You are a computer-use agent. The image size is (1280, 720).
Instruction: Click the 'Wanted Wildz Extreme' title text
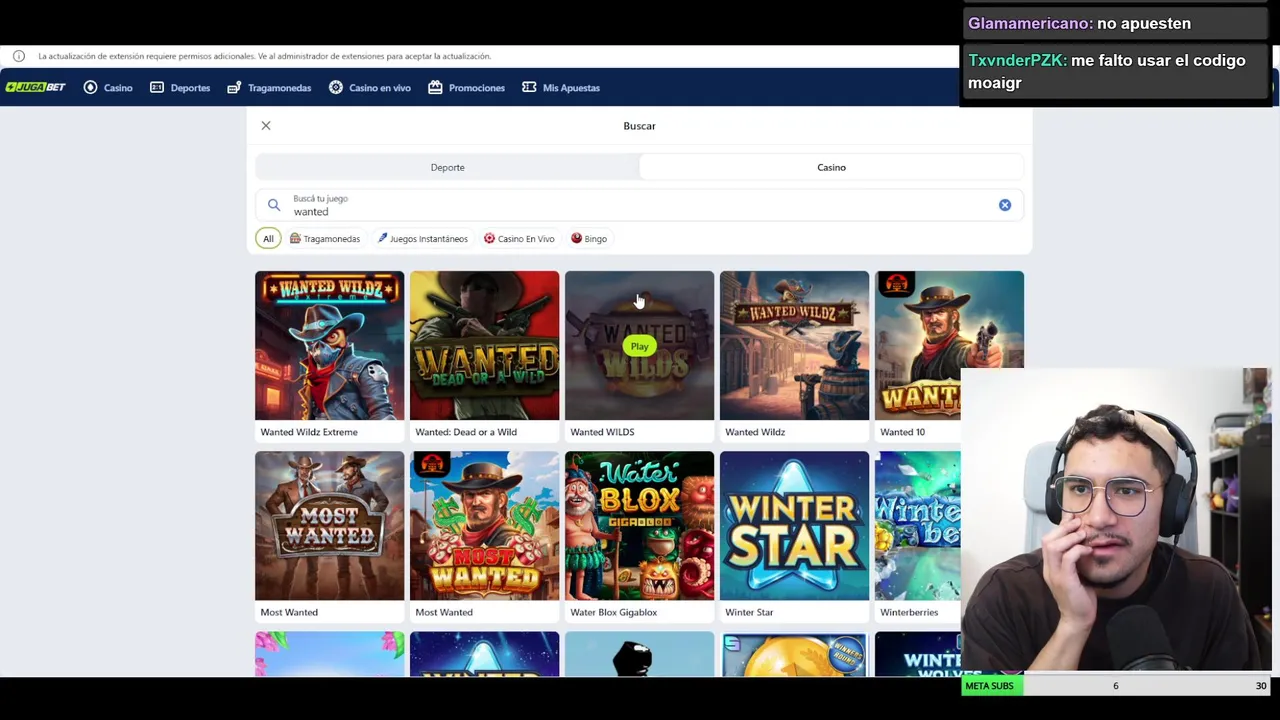(x=309, y=432)
